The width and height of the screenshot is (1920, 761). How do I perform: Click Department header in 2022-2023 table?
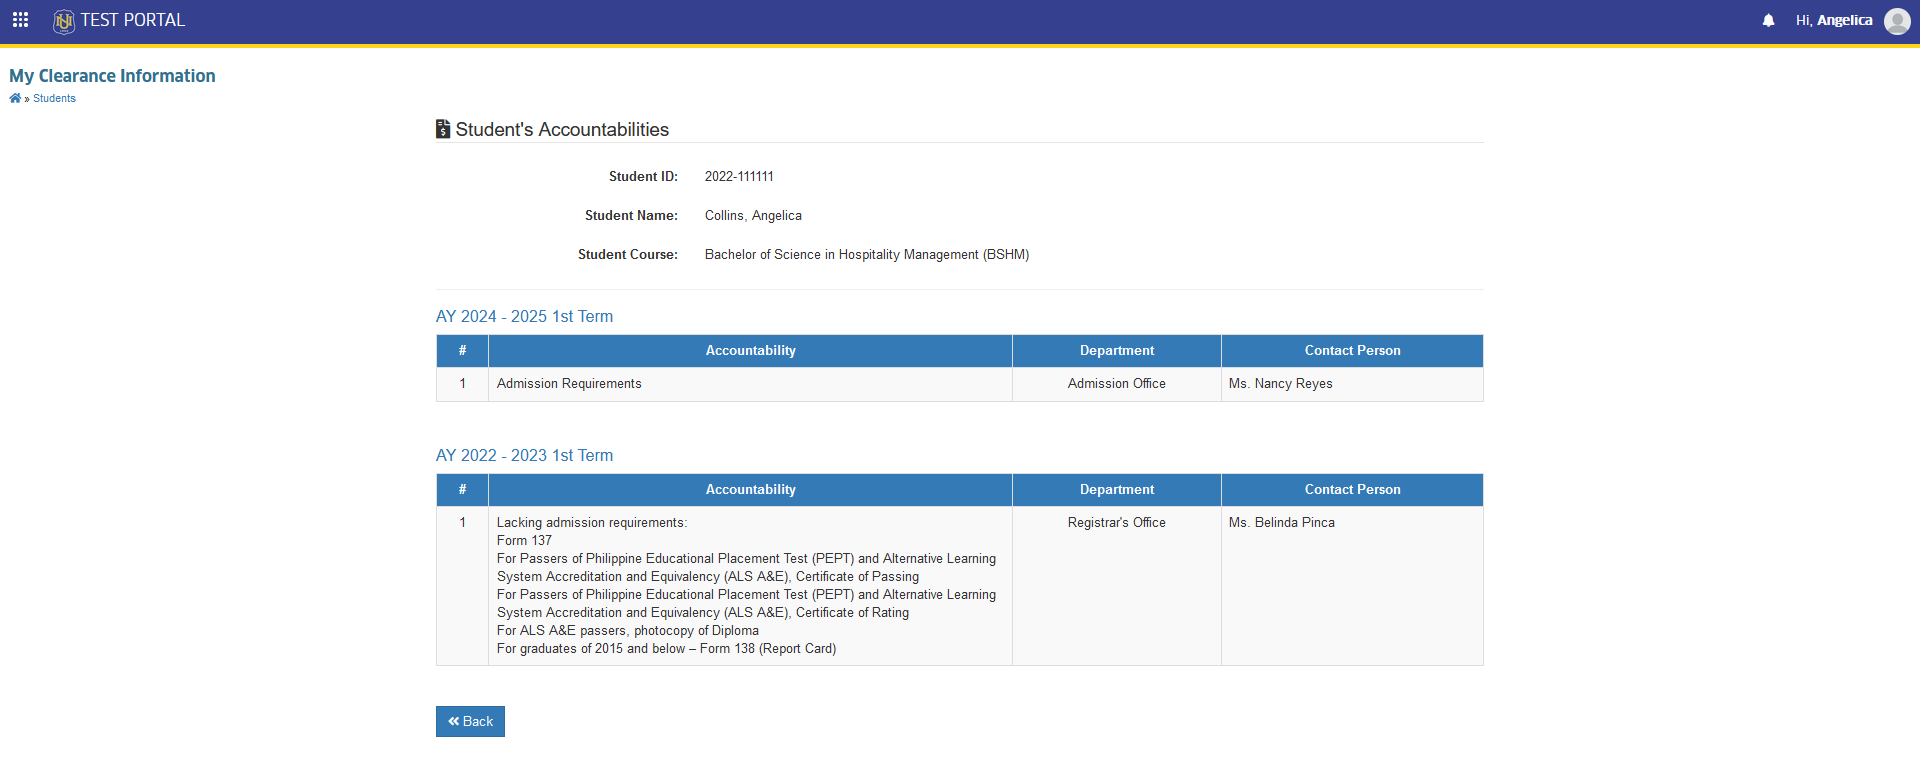1117,490
